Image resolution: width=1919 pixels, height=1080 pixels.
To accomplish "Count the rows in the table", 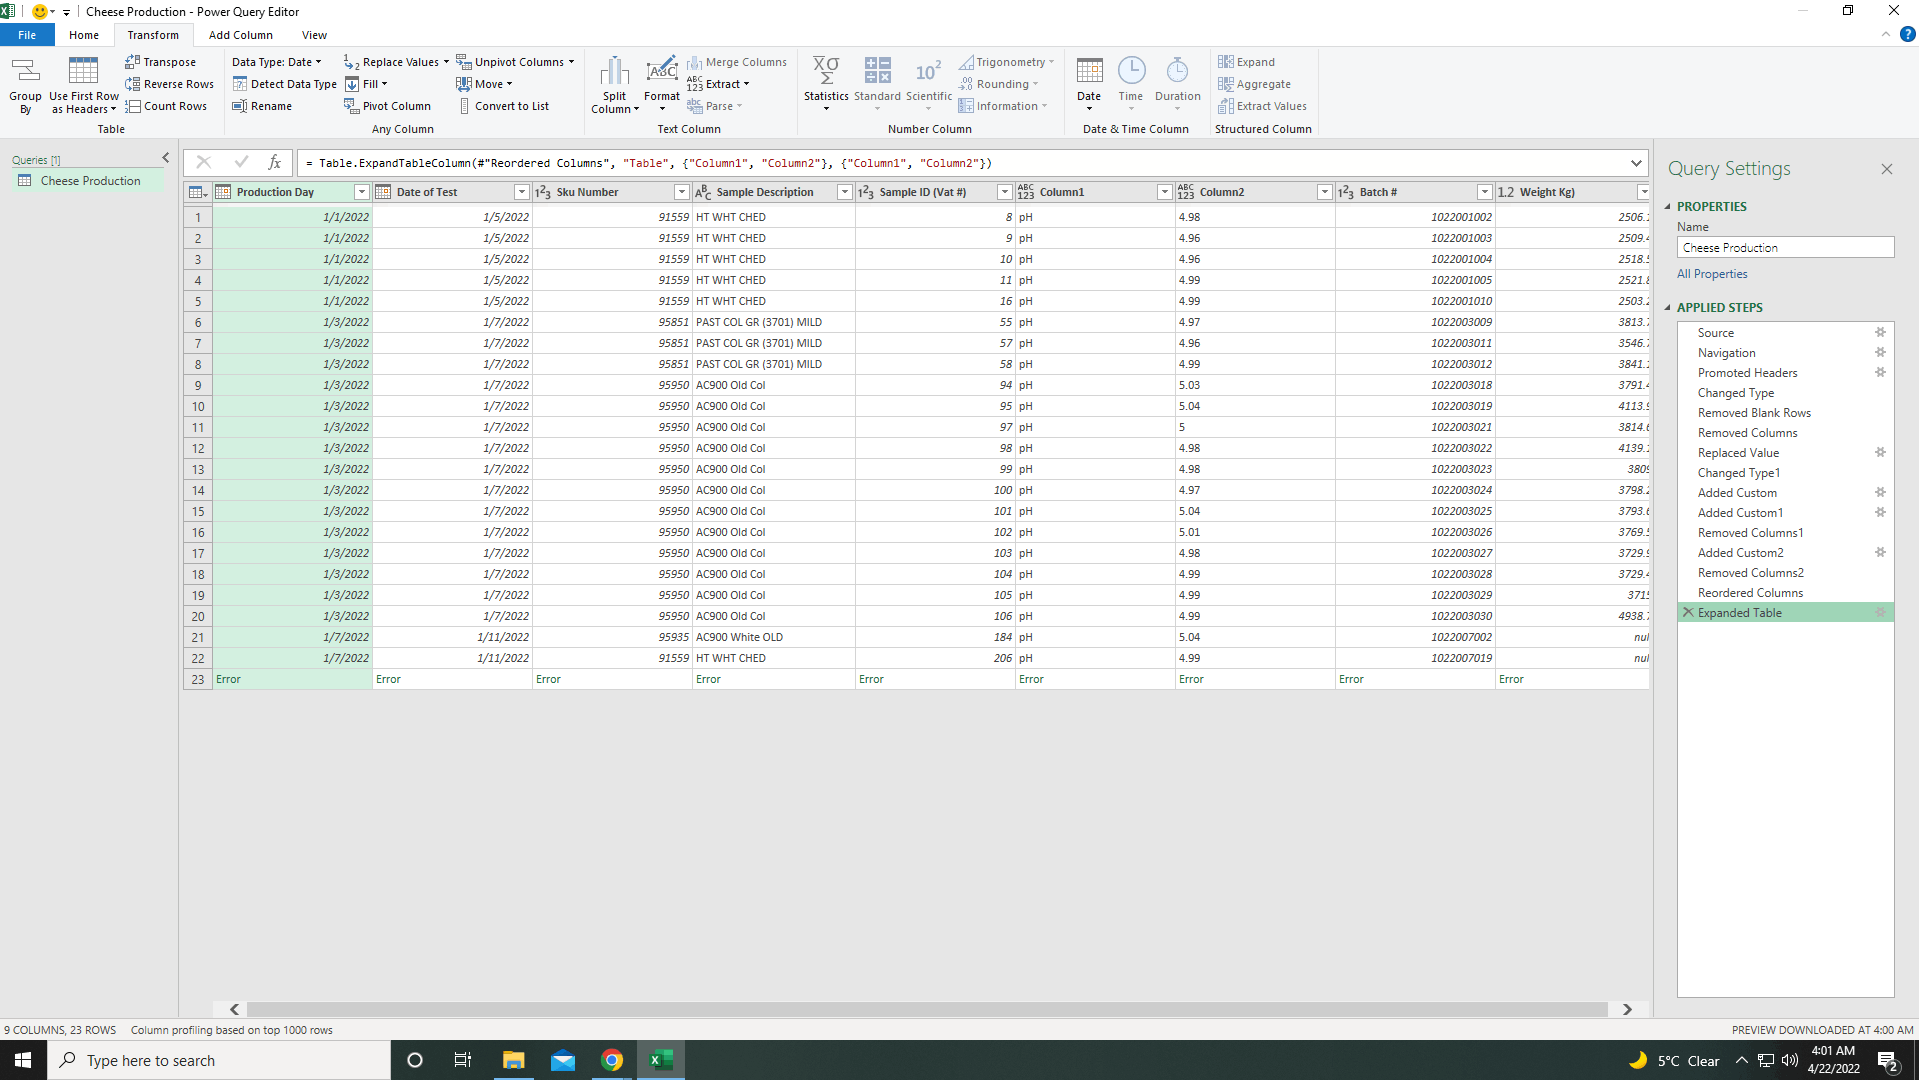I will (166, 106).
